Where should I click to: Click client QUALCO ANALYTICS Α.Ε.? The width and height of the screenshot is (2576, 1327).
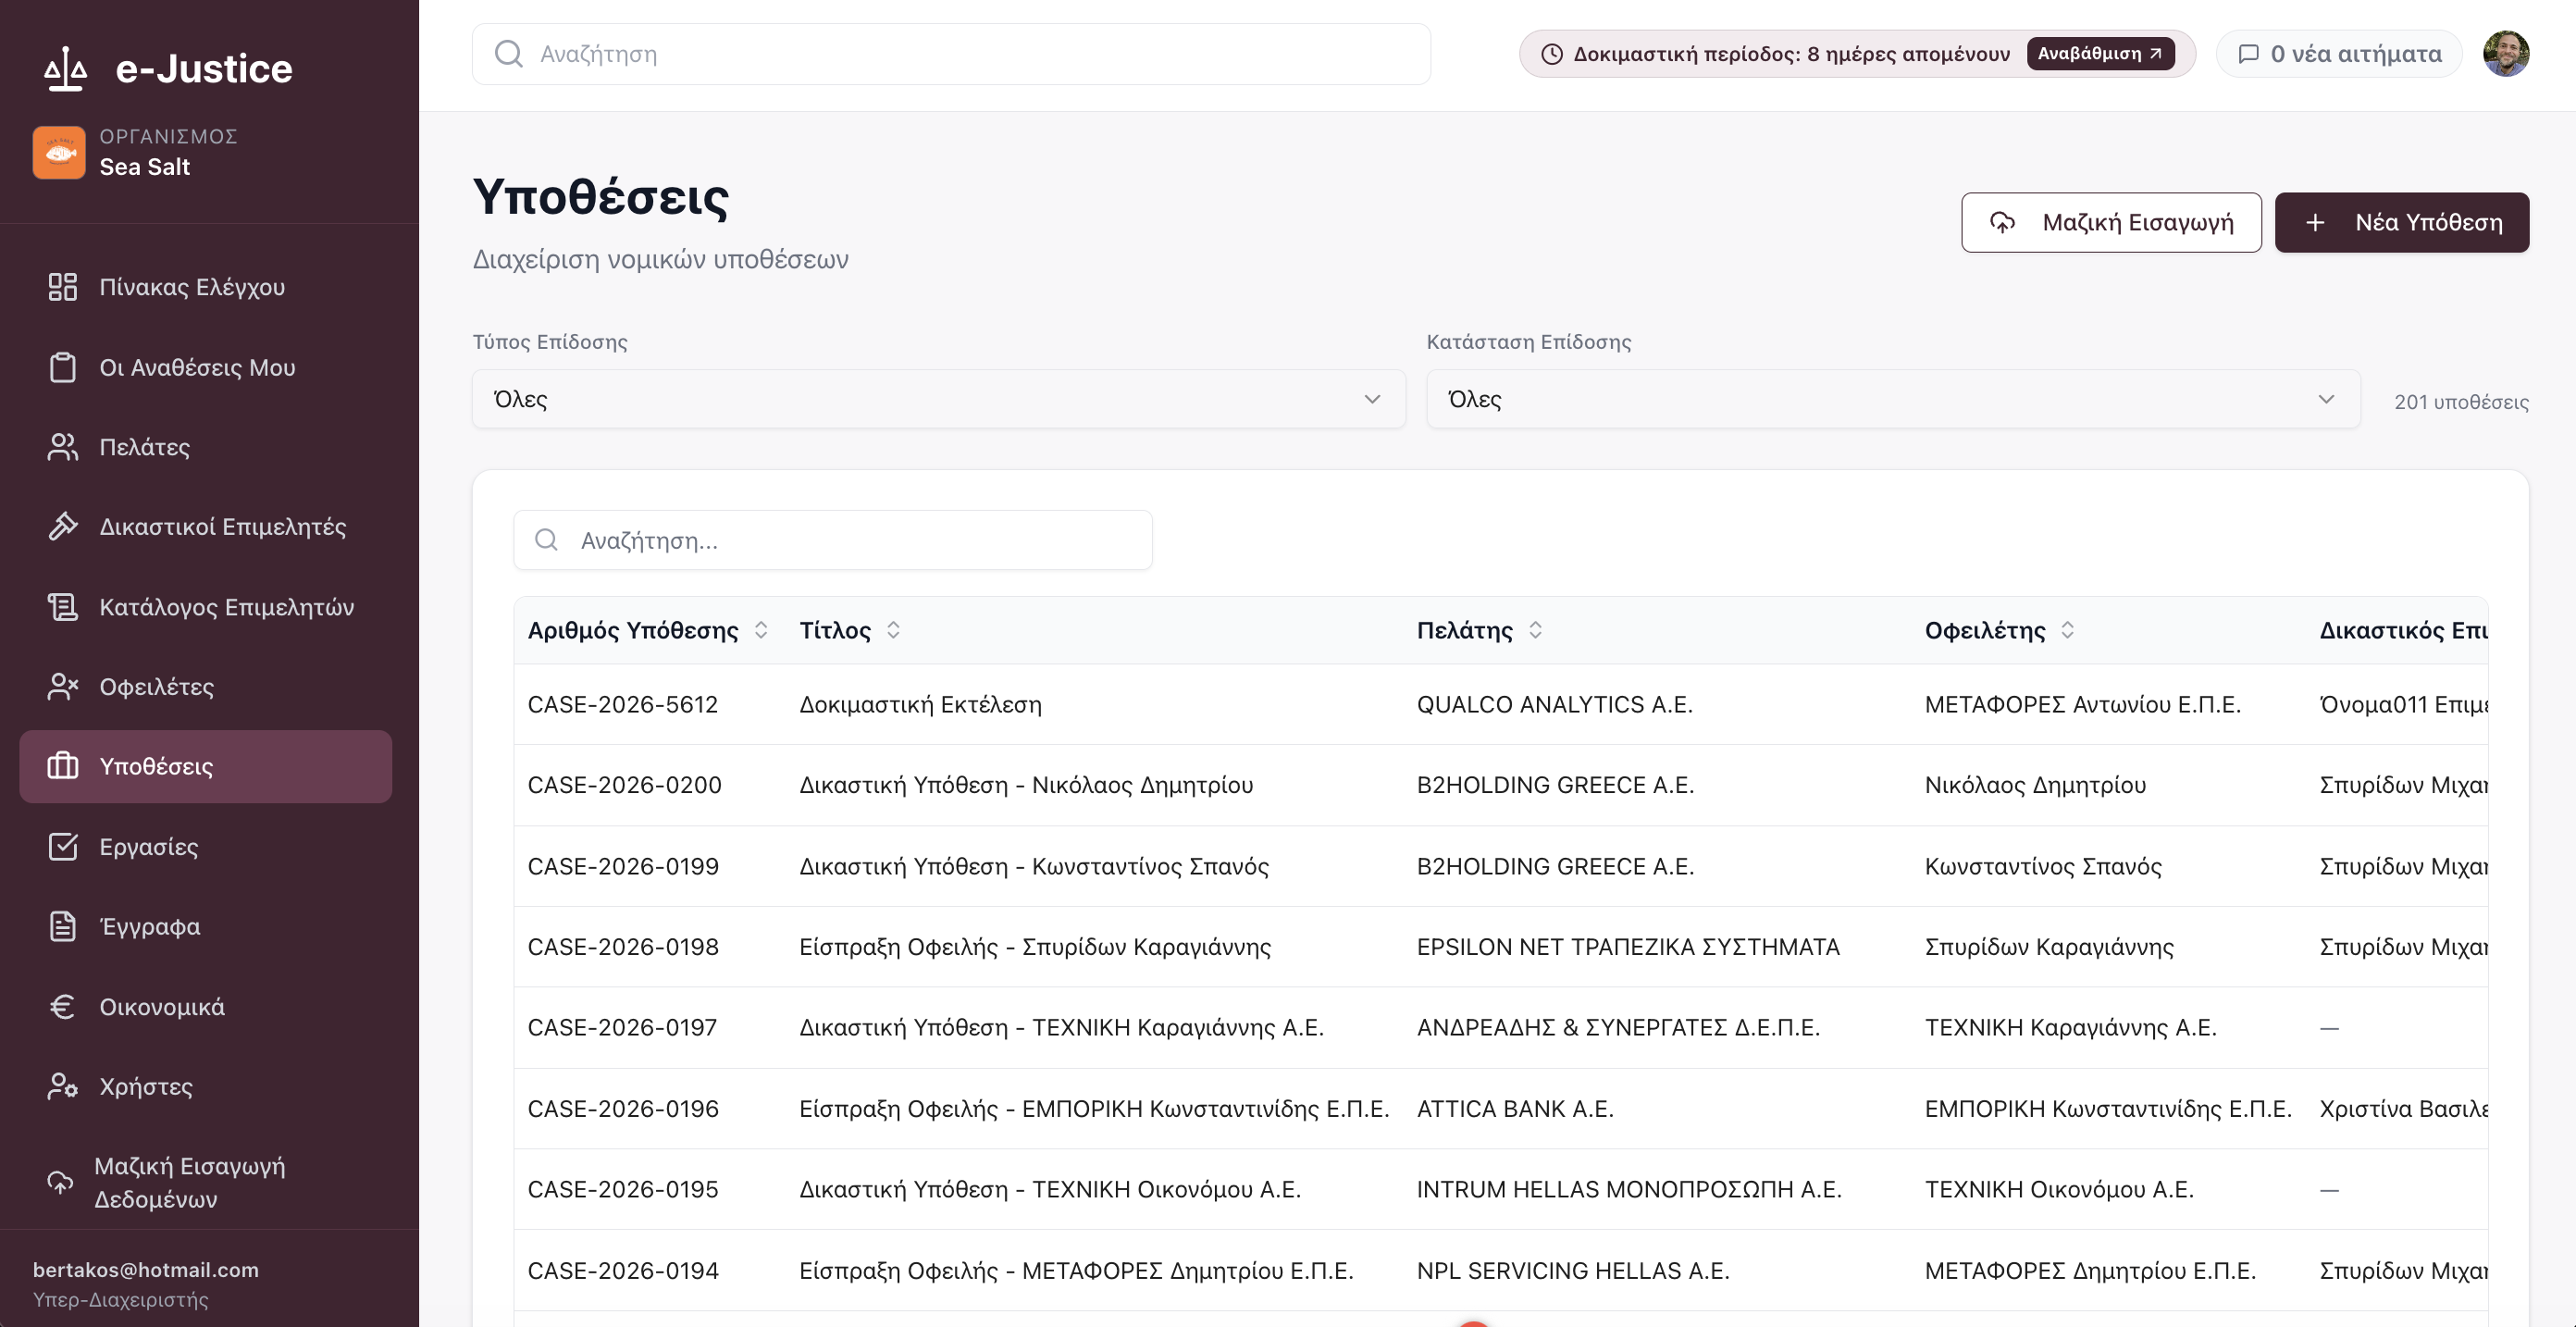pyautogui.click(x=1554, y=705)
